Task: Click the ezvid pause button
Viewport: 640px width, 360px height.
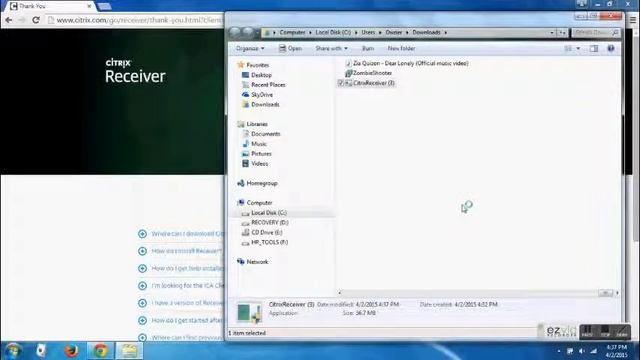Action: 587,331
